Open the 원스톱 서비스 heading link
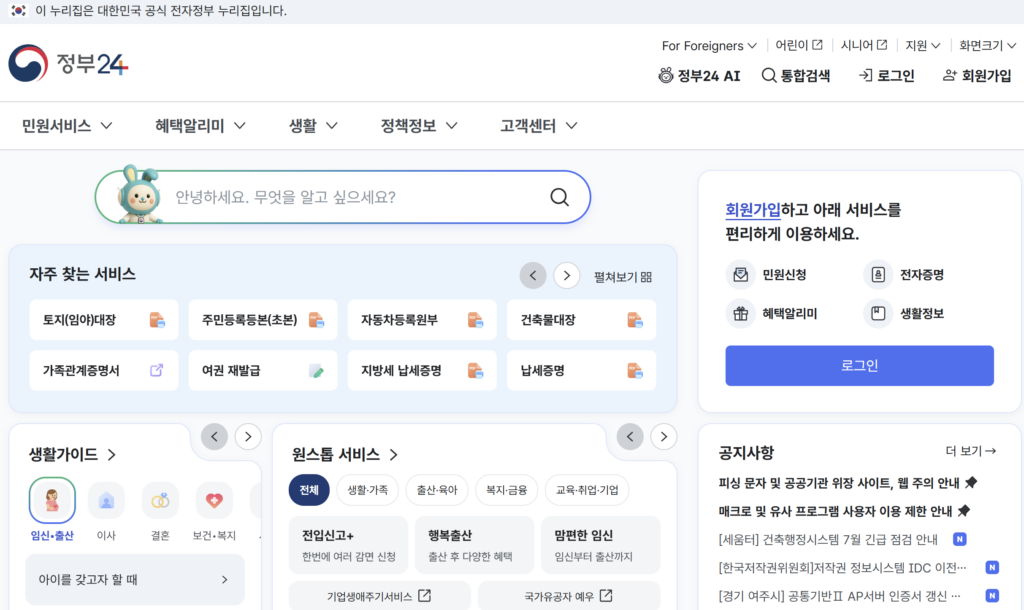 click(x=345, y=454)
